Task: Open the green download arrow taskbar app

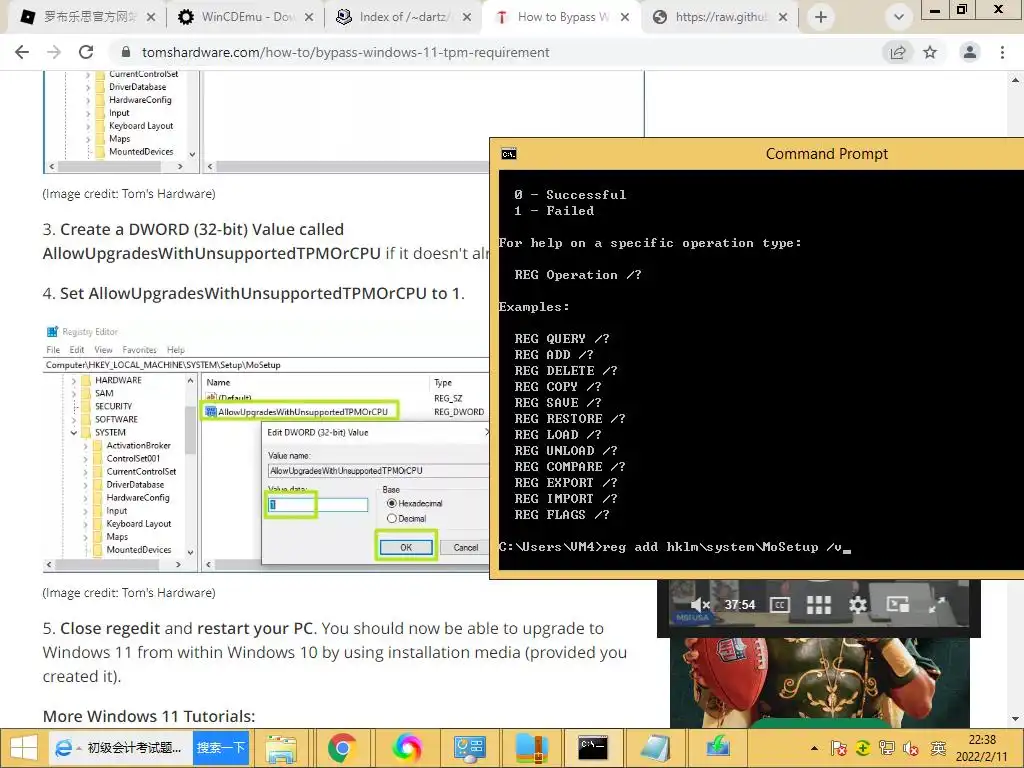Action: click(717, 748)
